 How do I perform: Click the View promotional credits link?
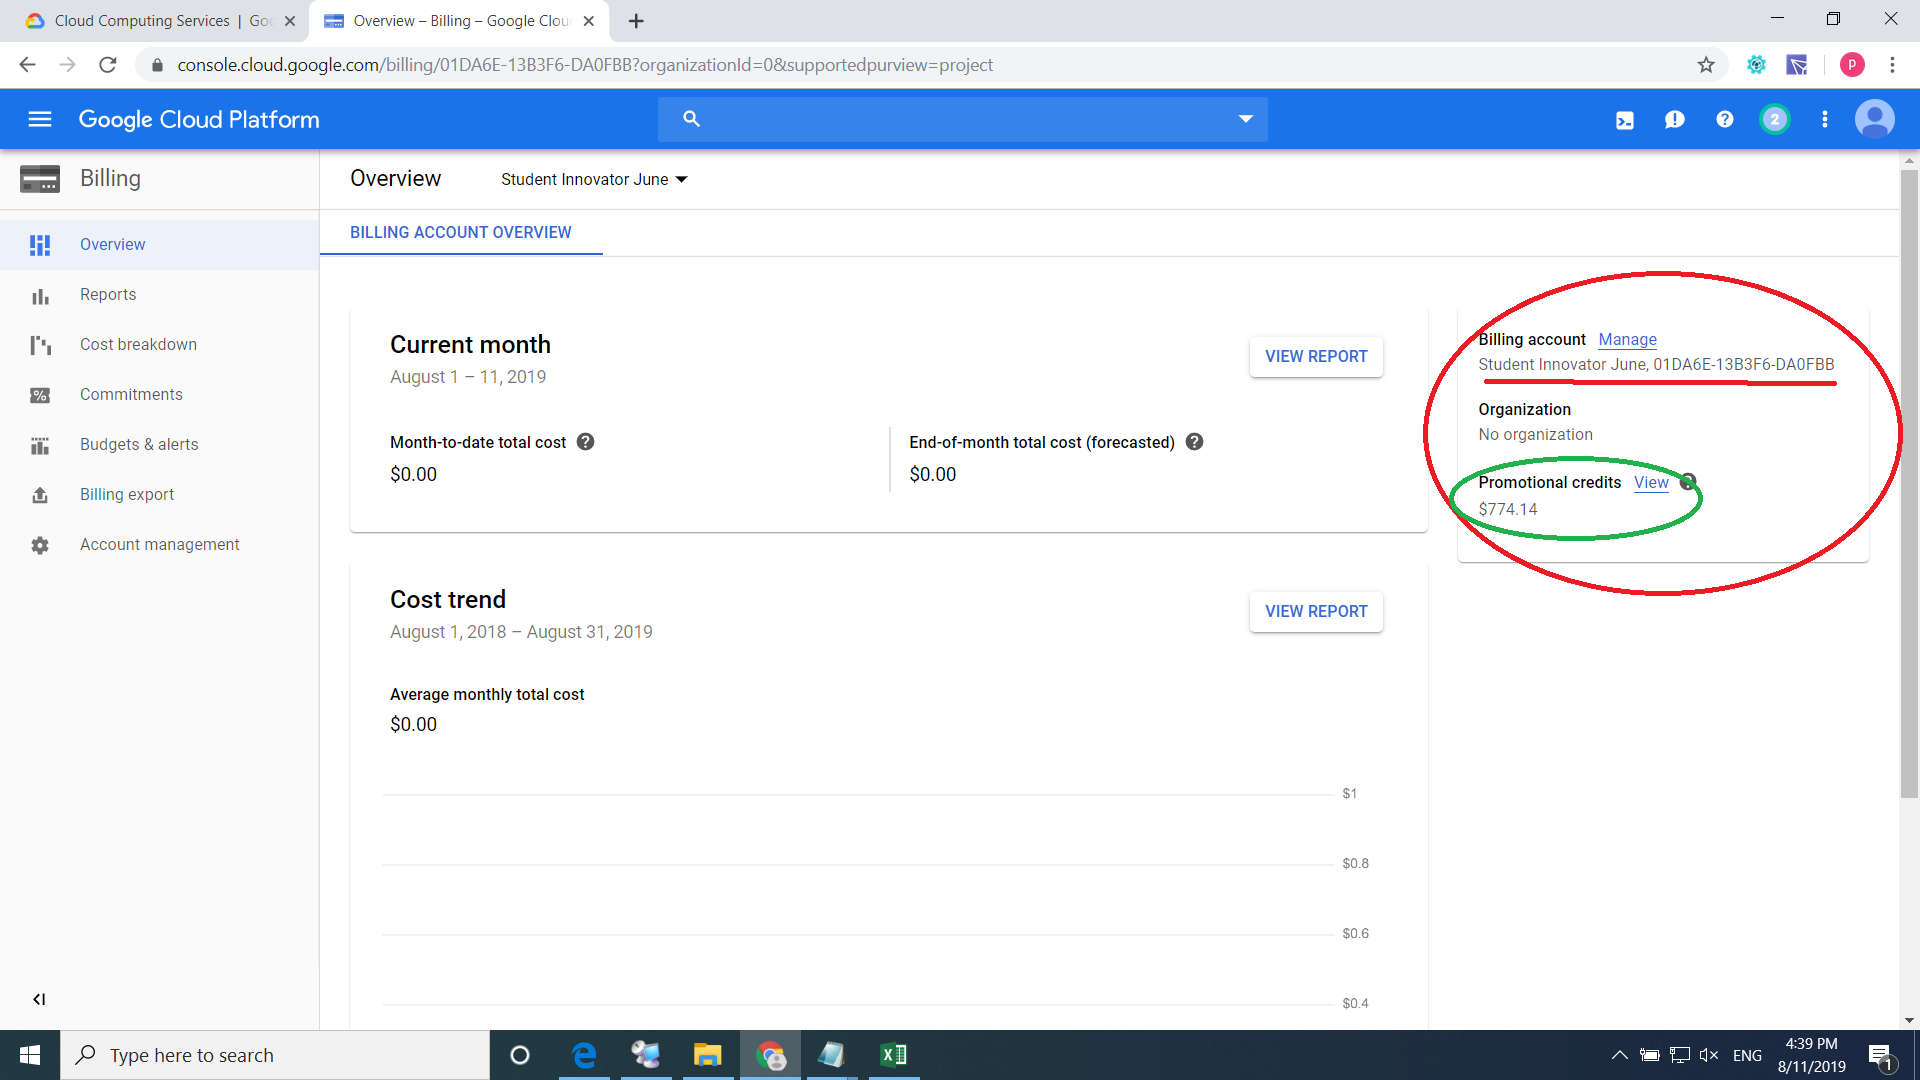point(1651,483)
